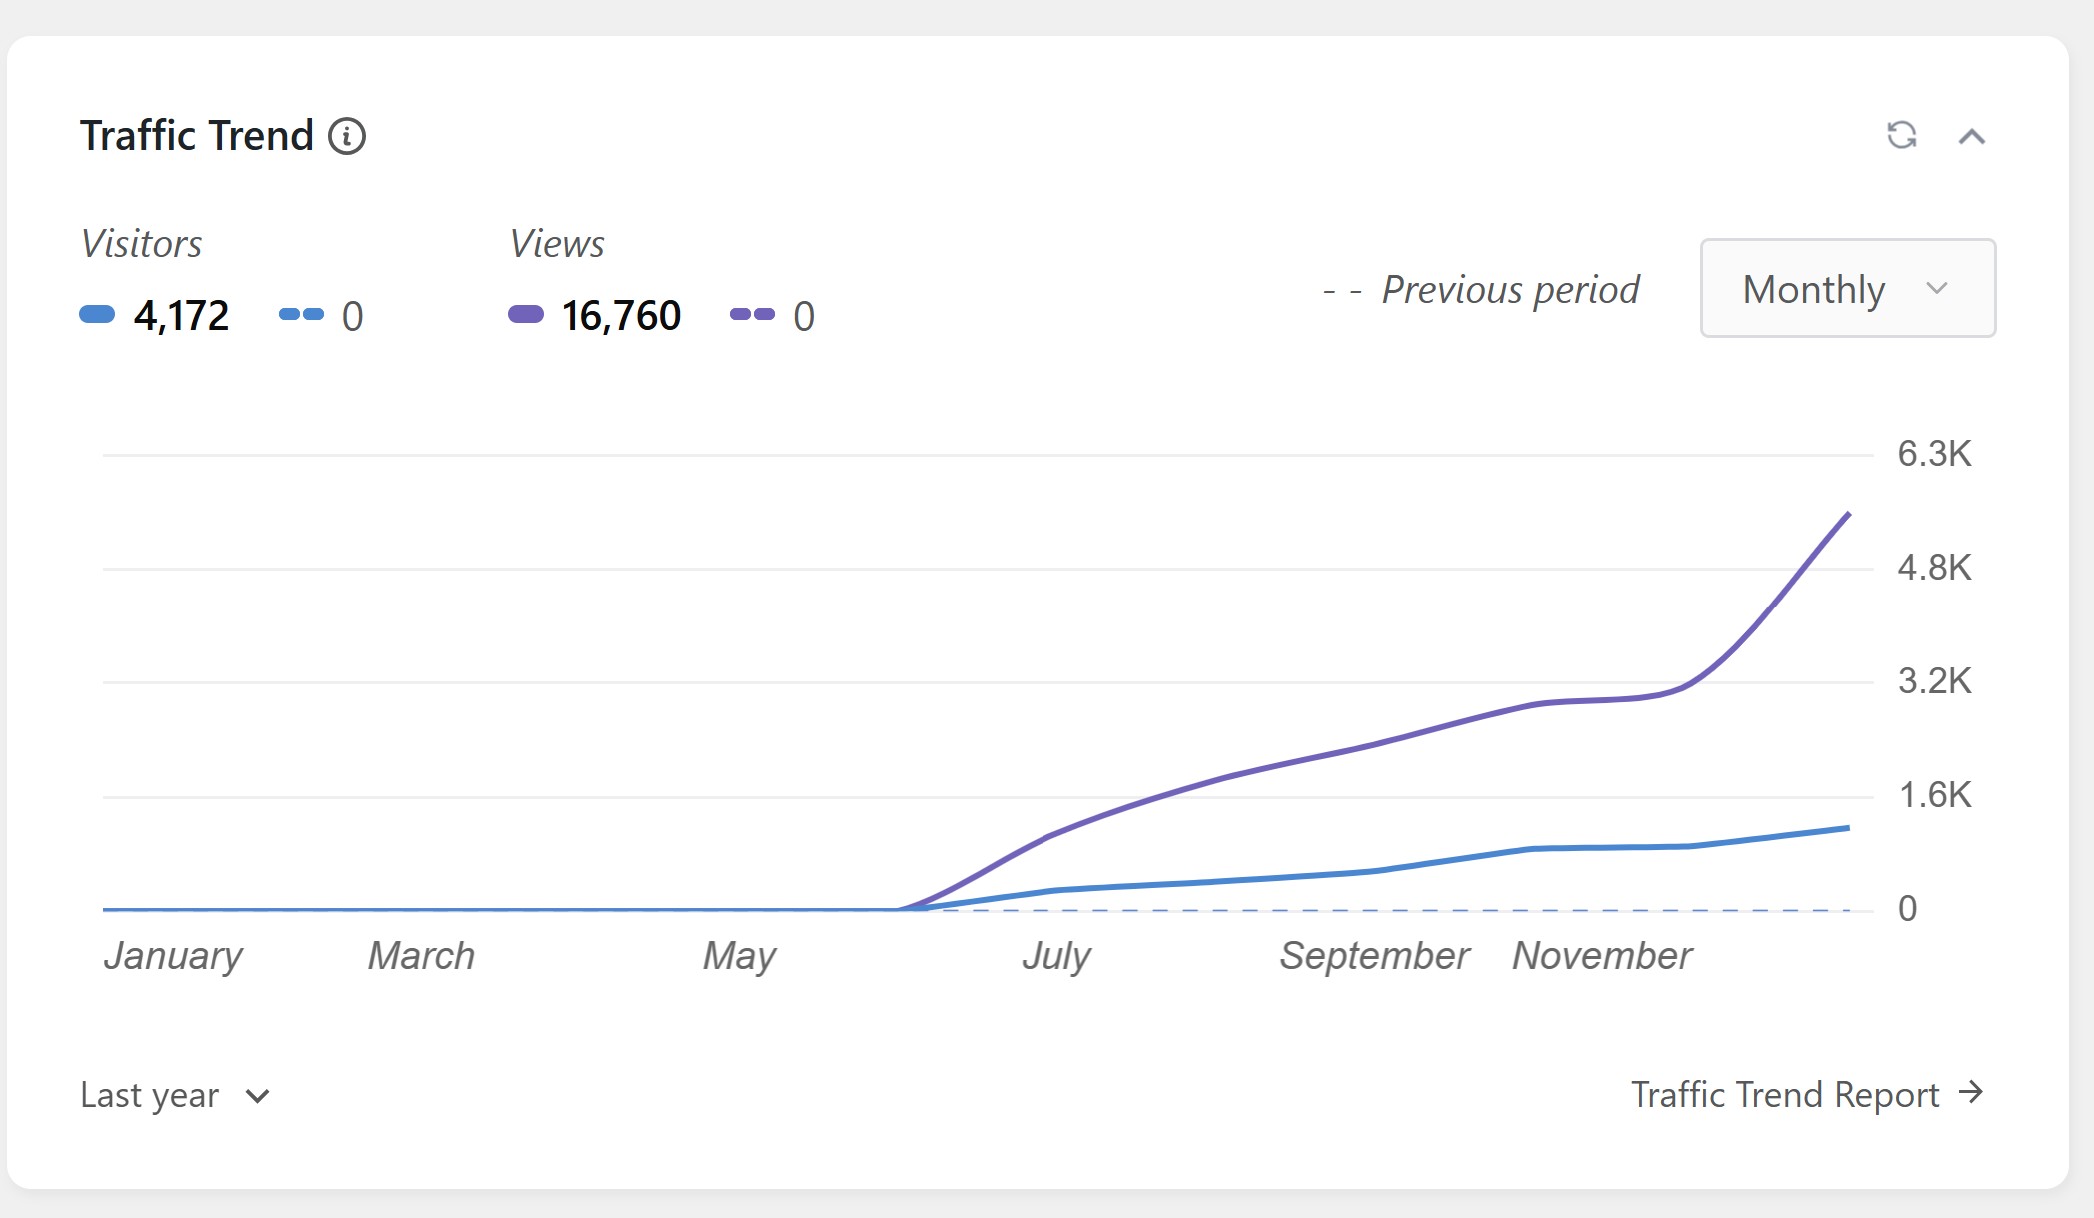The height and width of the screenshot is (1218, 2094).
Task: Open the Monthly interval dropdown
Action: (1847, 288)
